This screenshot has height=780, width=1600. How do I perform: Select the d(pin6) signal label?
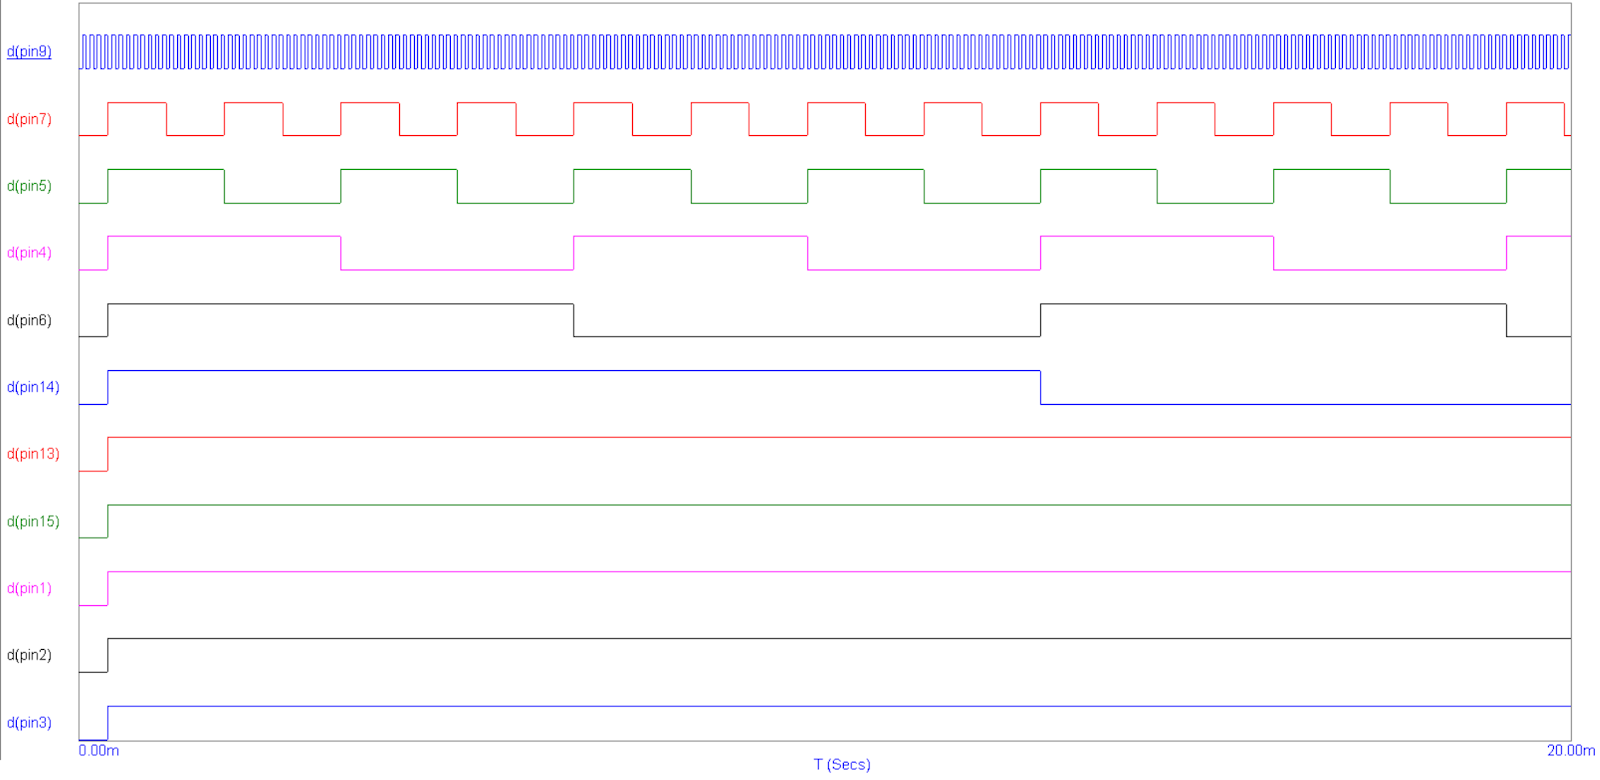(29, 320)
